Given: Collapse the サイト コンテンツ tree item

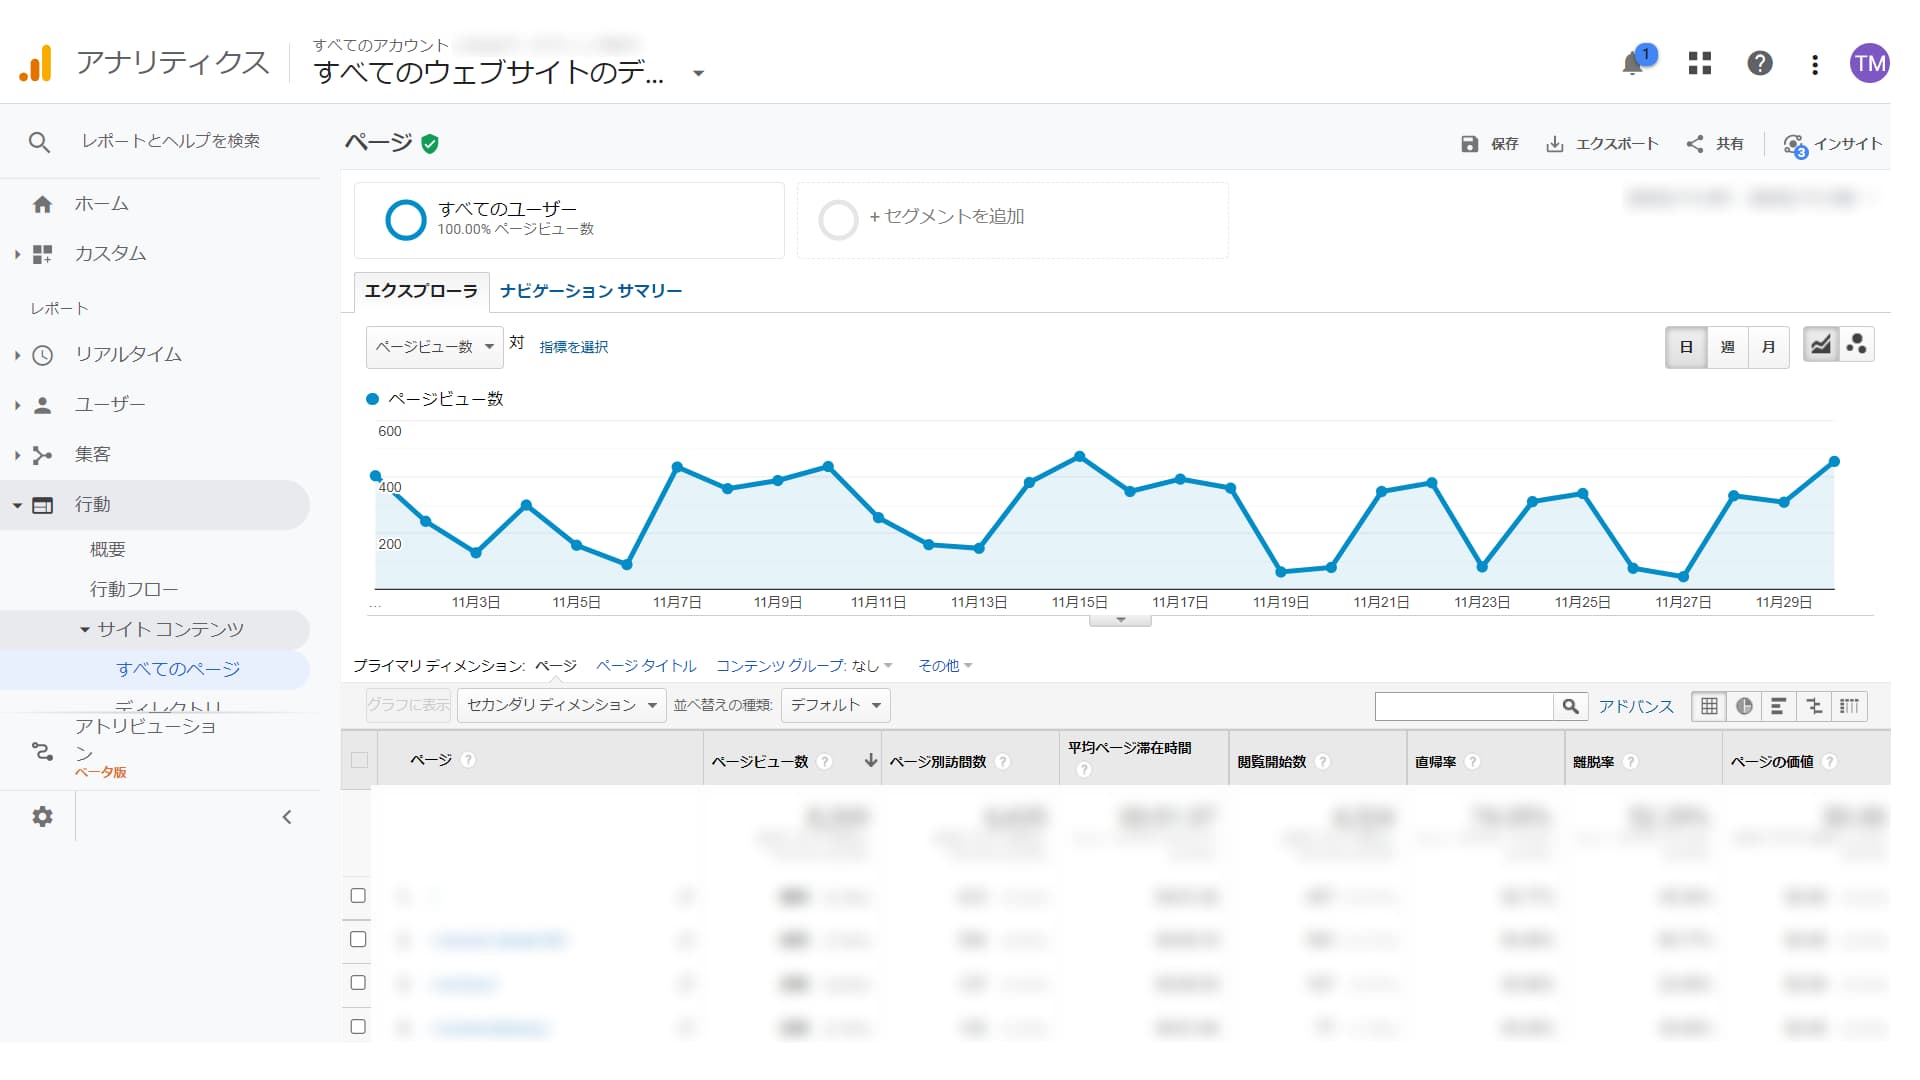Looking at the screenshot, I should coord(85,630).
